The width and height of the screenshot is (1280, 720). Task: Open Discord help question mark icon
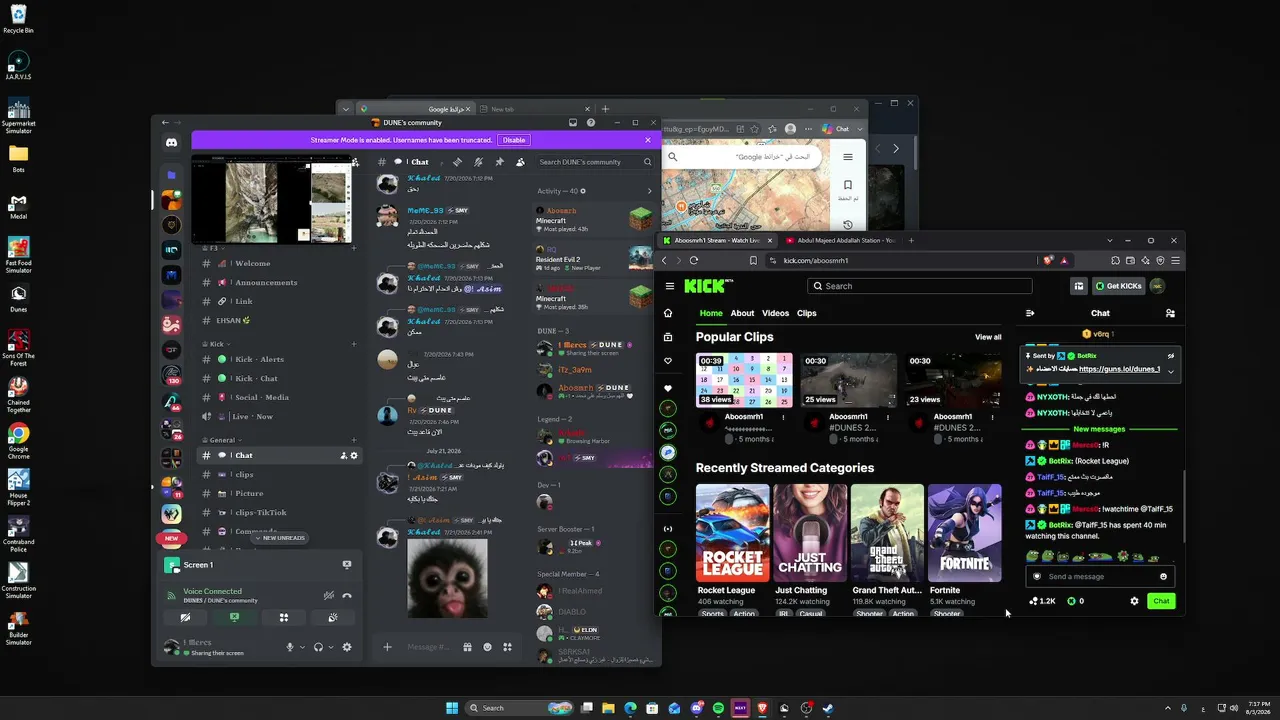pos(591,123)
